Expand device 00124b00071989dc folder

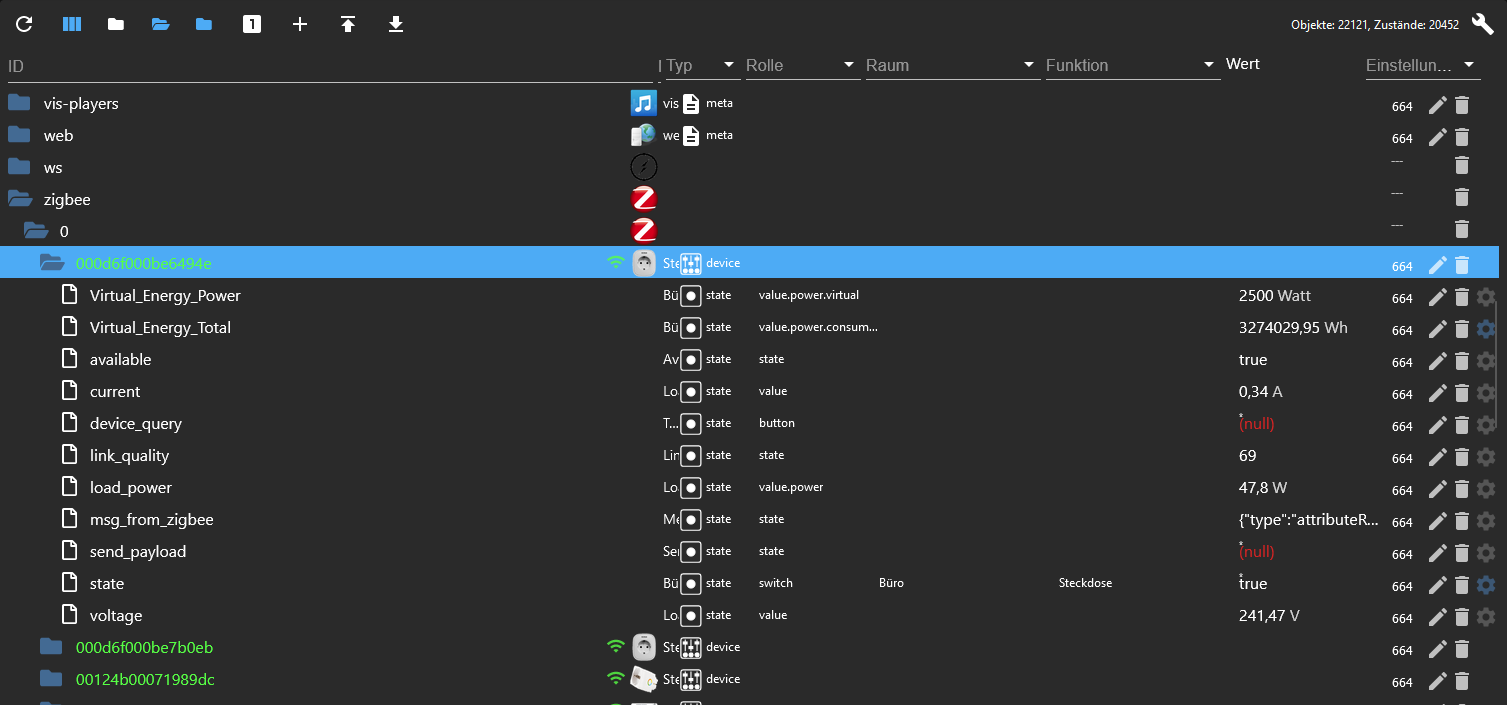[x=51, y=679]
